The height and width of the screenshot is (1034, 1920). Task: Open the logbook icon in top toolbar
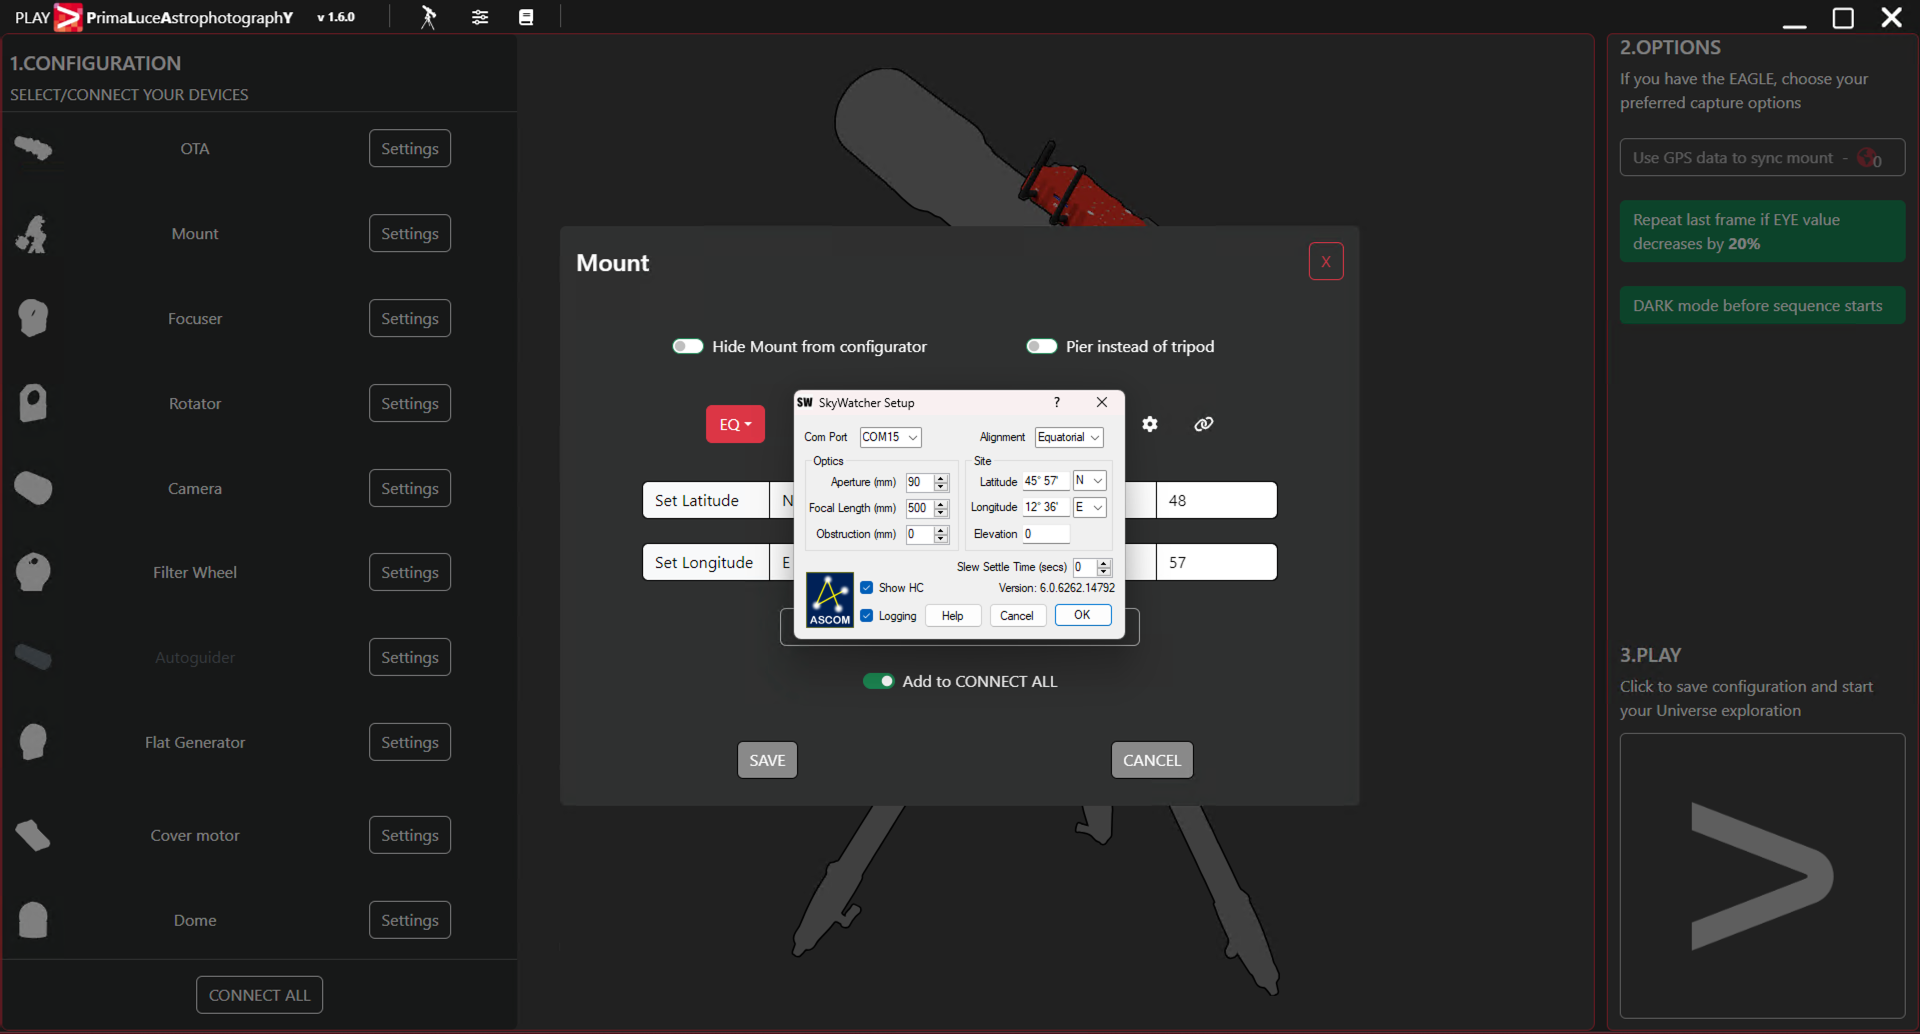point(526,17)
